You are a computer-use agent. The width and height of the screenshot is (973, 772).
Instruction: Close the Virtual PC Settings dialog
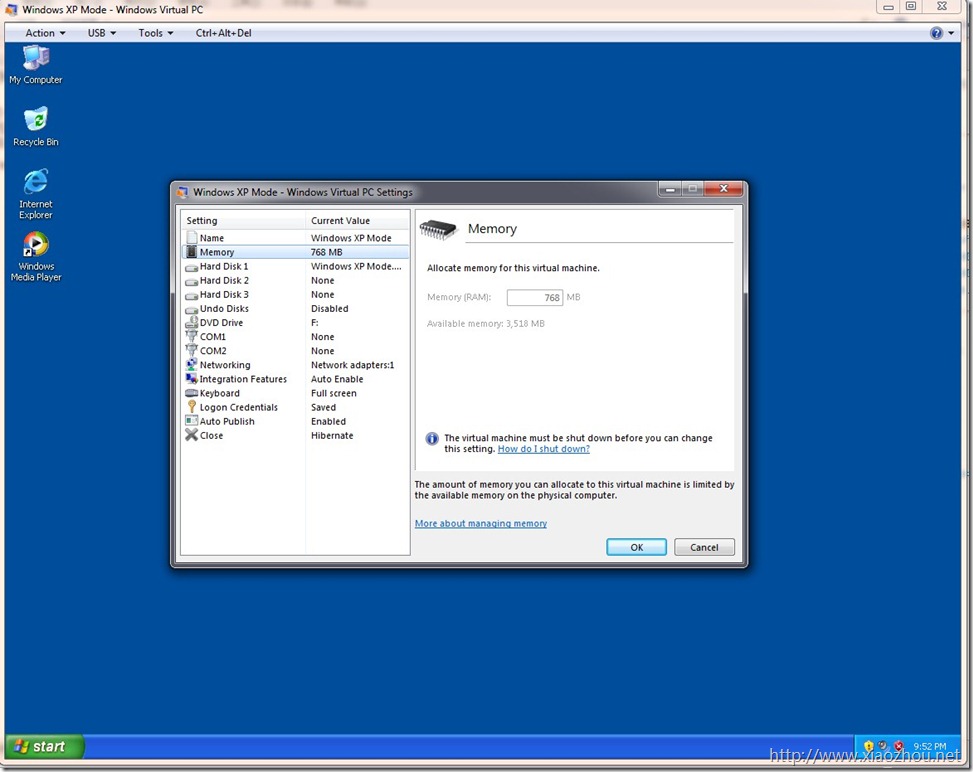724,189
